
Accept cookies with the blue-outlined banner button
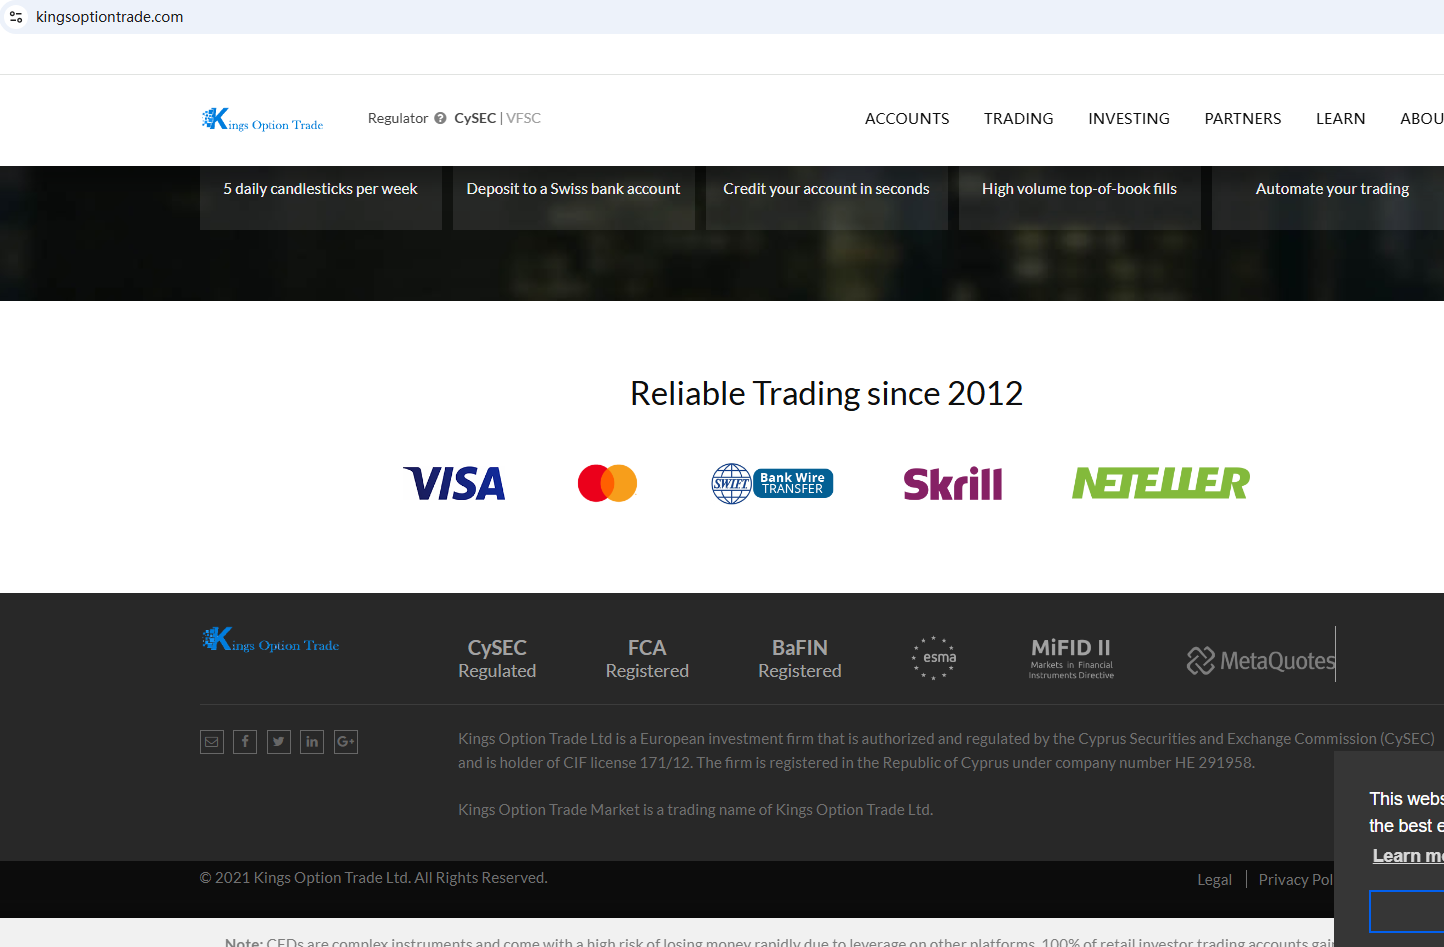pos(1407,912)
